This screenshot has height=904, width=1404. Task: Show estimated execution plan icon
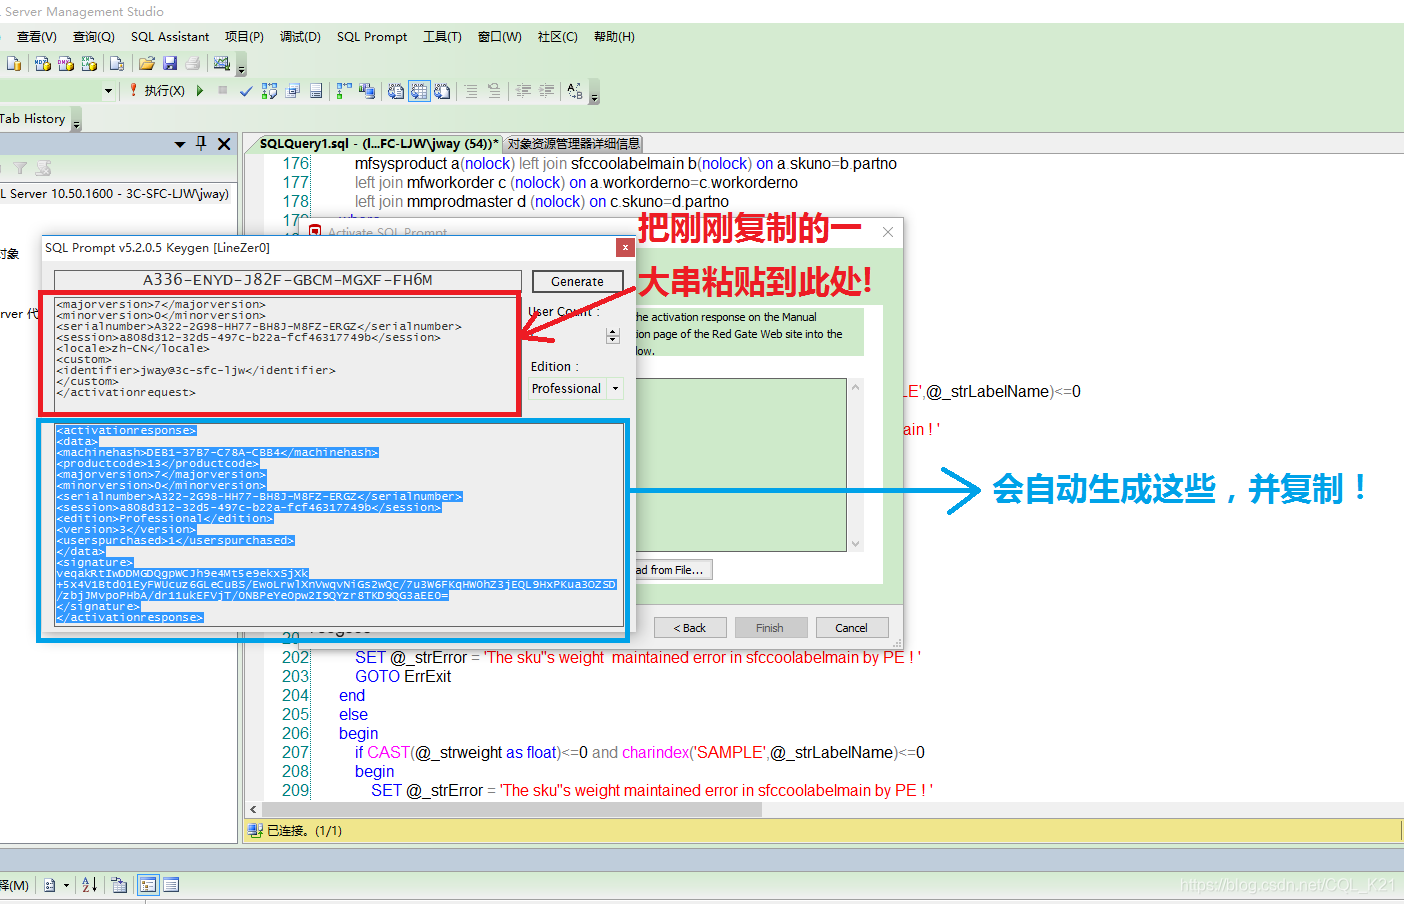tap(270, 91)
